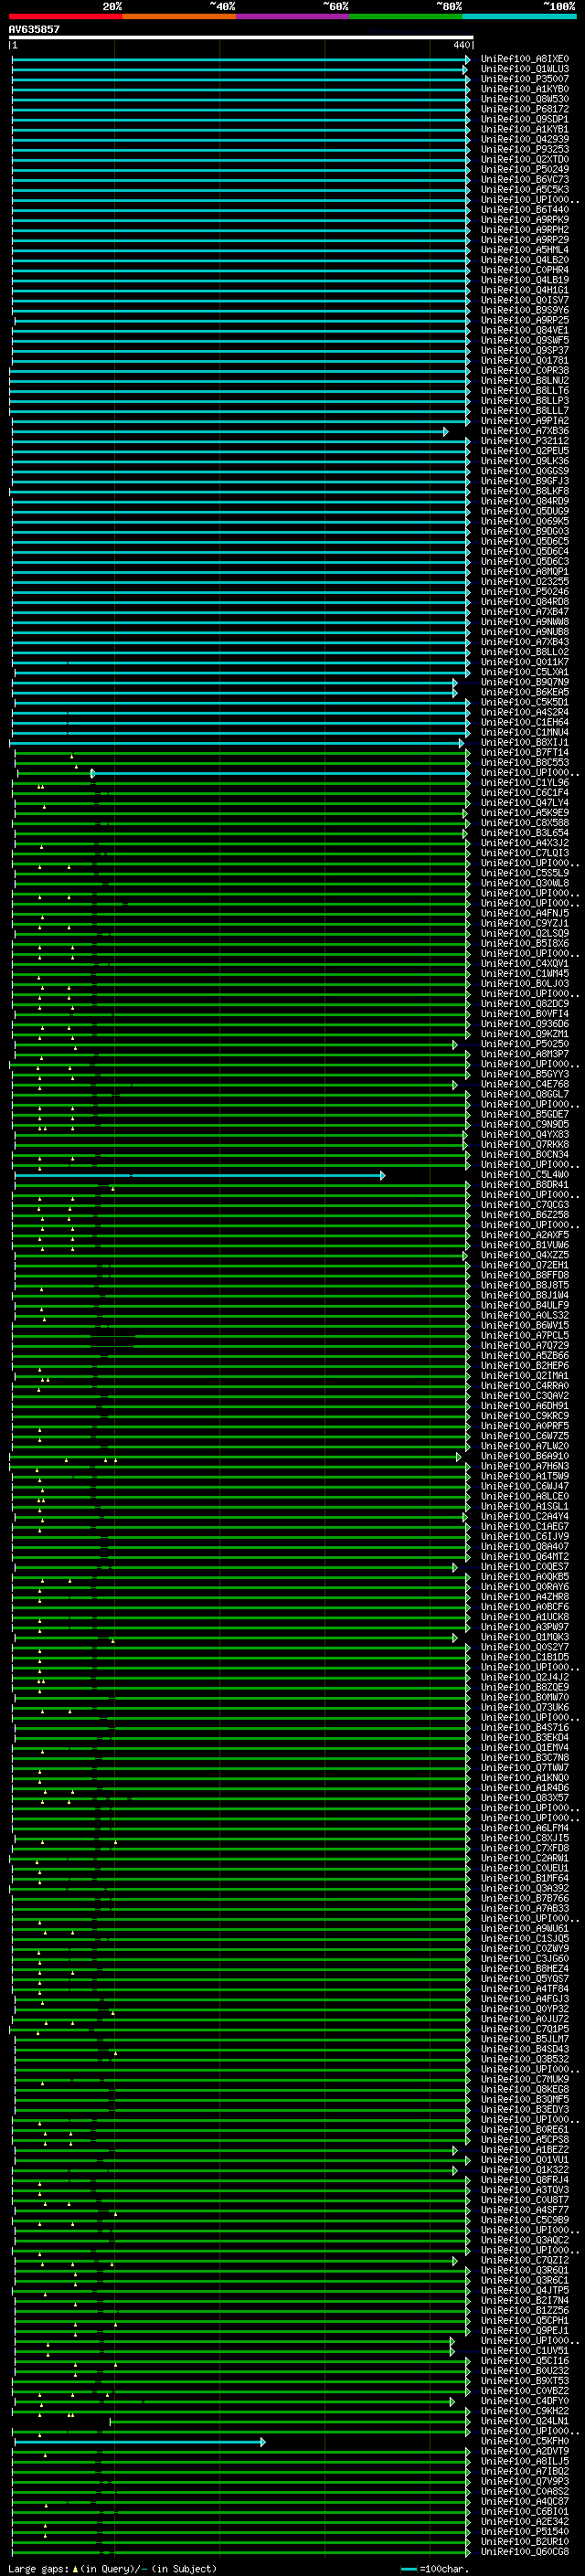This screenshot has width=585, height=2576.
Task: Select the label UniRef100_Q42939
Action: pos(525,139)
